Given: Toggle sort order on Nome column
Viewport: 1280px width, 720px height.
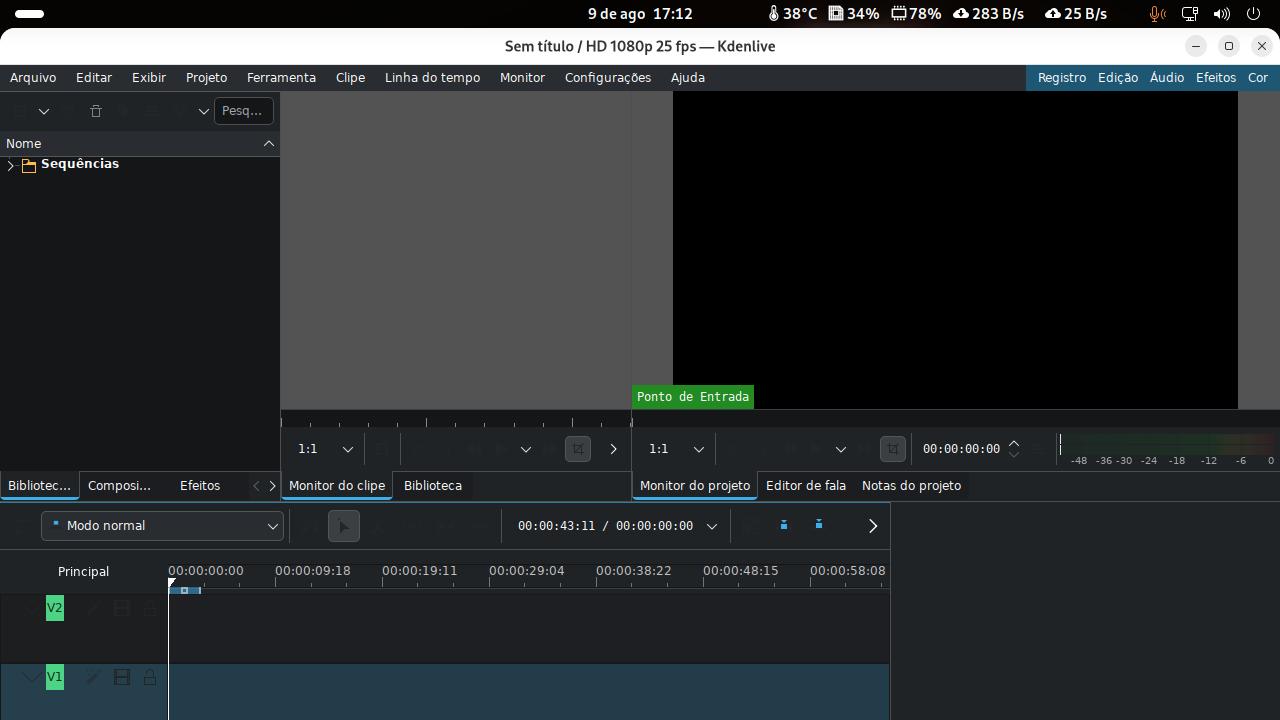Looking at the screenshot, I should 140,143.
